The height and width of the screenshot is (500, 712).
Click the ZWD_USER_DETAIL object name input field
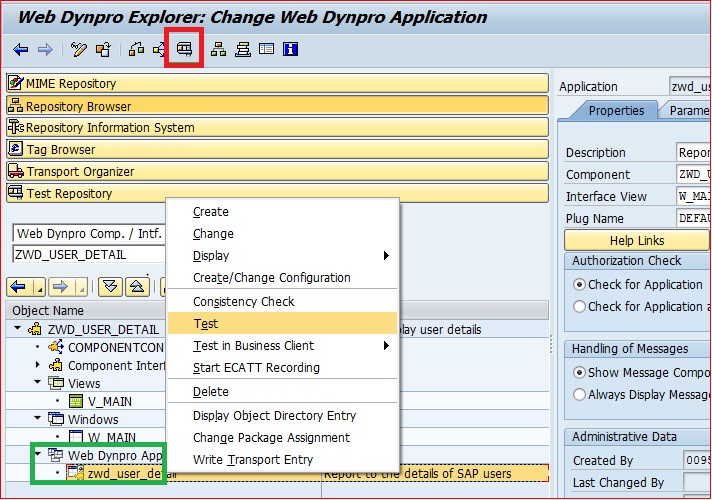89,254
